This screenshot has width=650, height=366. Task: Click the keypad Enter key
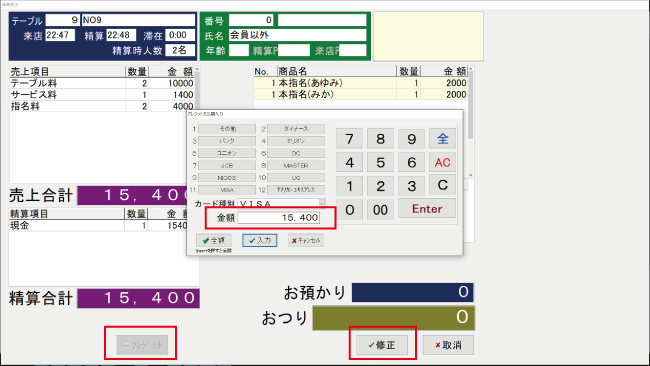(x=427, y=208)
